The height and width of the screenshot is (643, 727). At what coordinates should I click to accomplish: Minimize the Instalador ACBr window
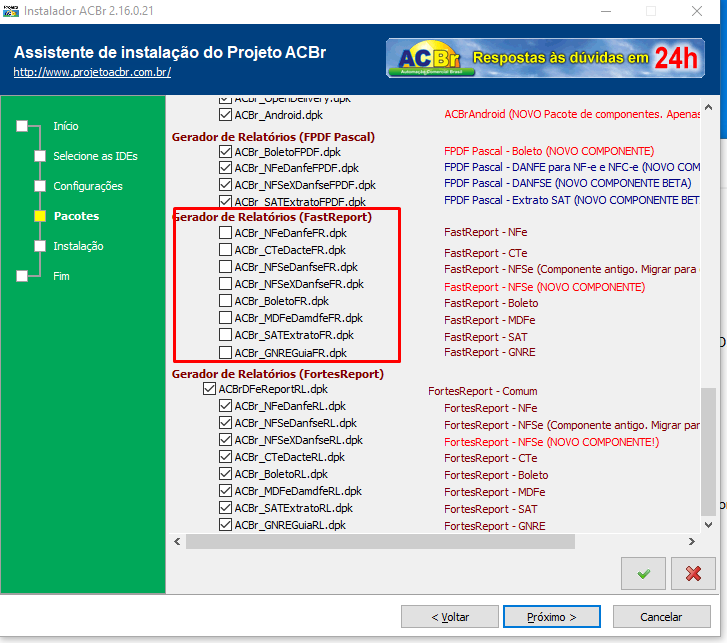(x=606, y=11)
